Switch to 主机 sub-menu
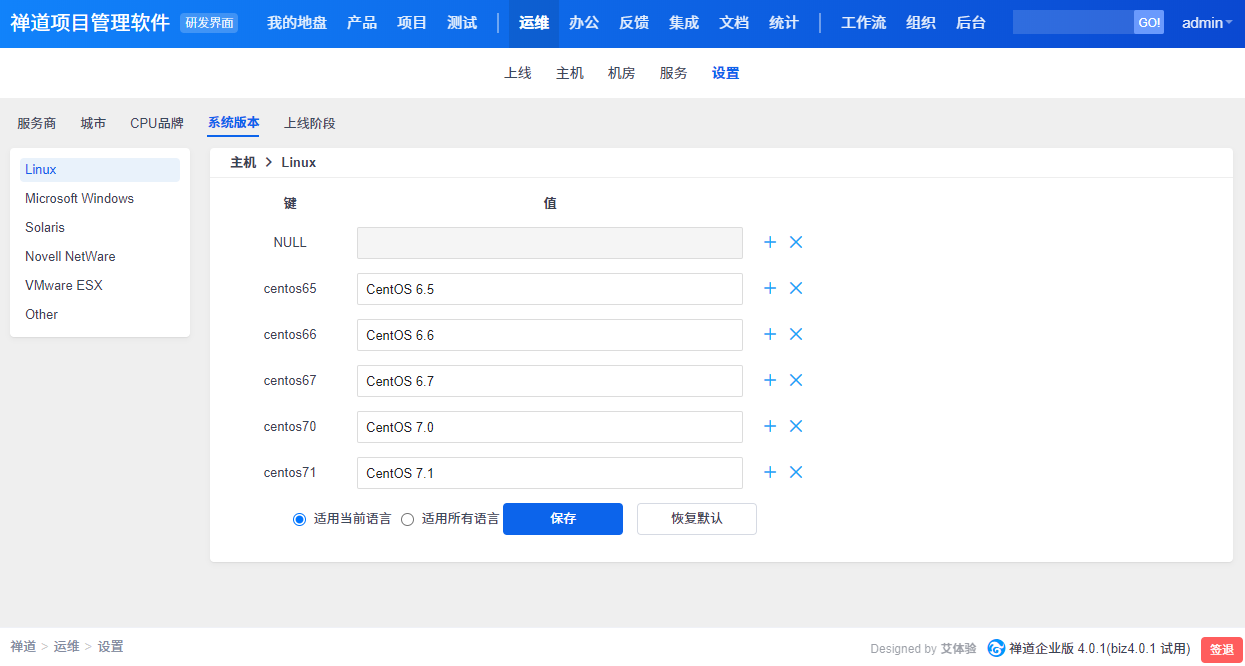The image size is (1245, 666). [570, 73]
